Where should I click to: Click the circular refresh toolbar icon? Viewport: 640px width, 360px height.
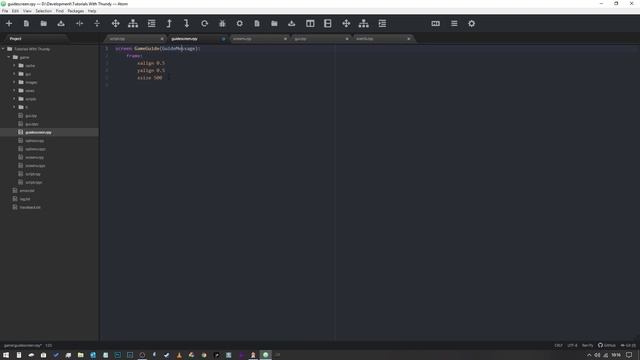pyautogui.click(x=204, y=24)
